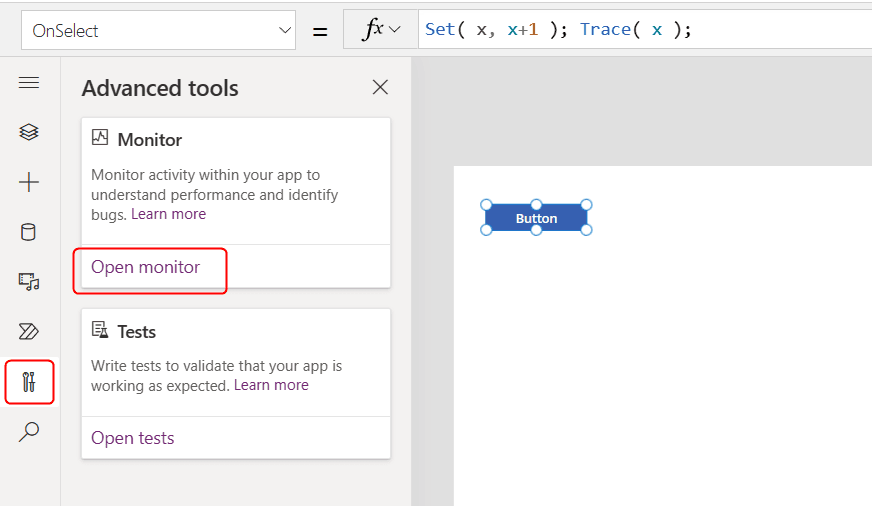Click the Monitor chart icon
872x506 pixels.
tap(100, 137)
